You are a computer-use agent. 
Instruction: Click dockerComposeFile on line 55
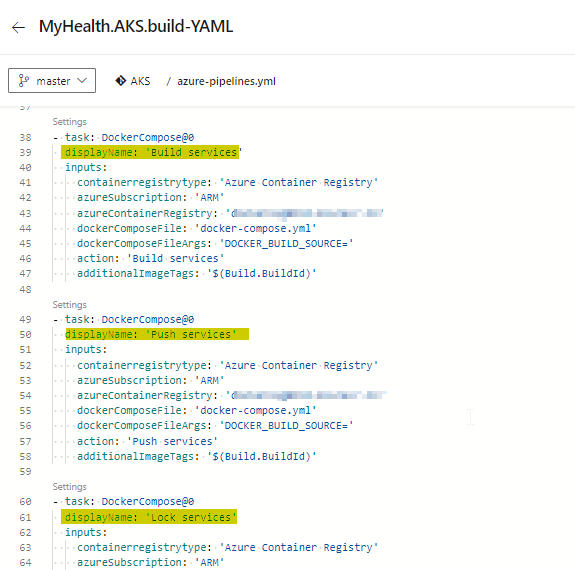[x=197, y=410]
